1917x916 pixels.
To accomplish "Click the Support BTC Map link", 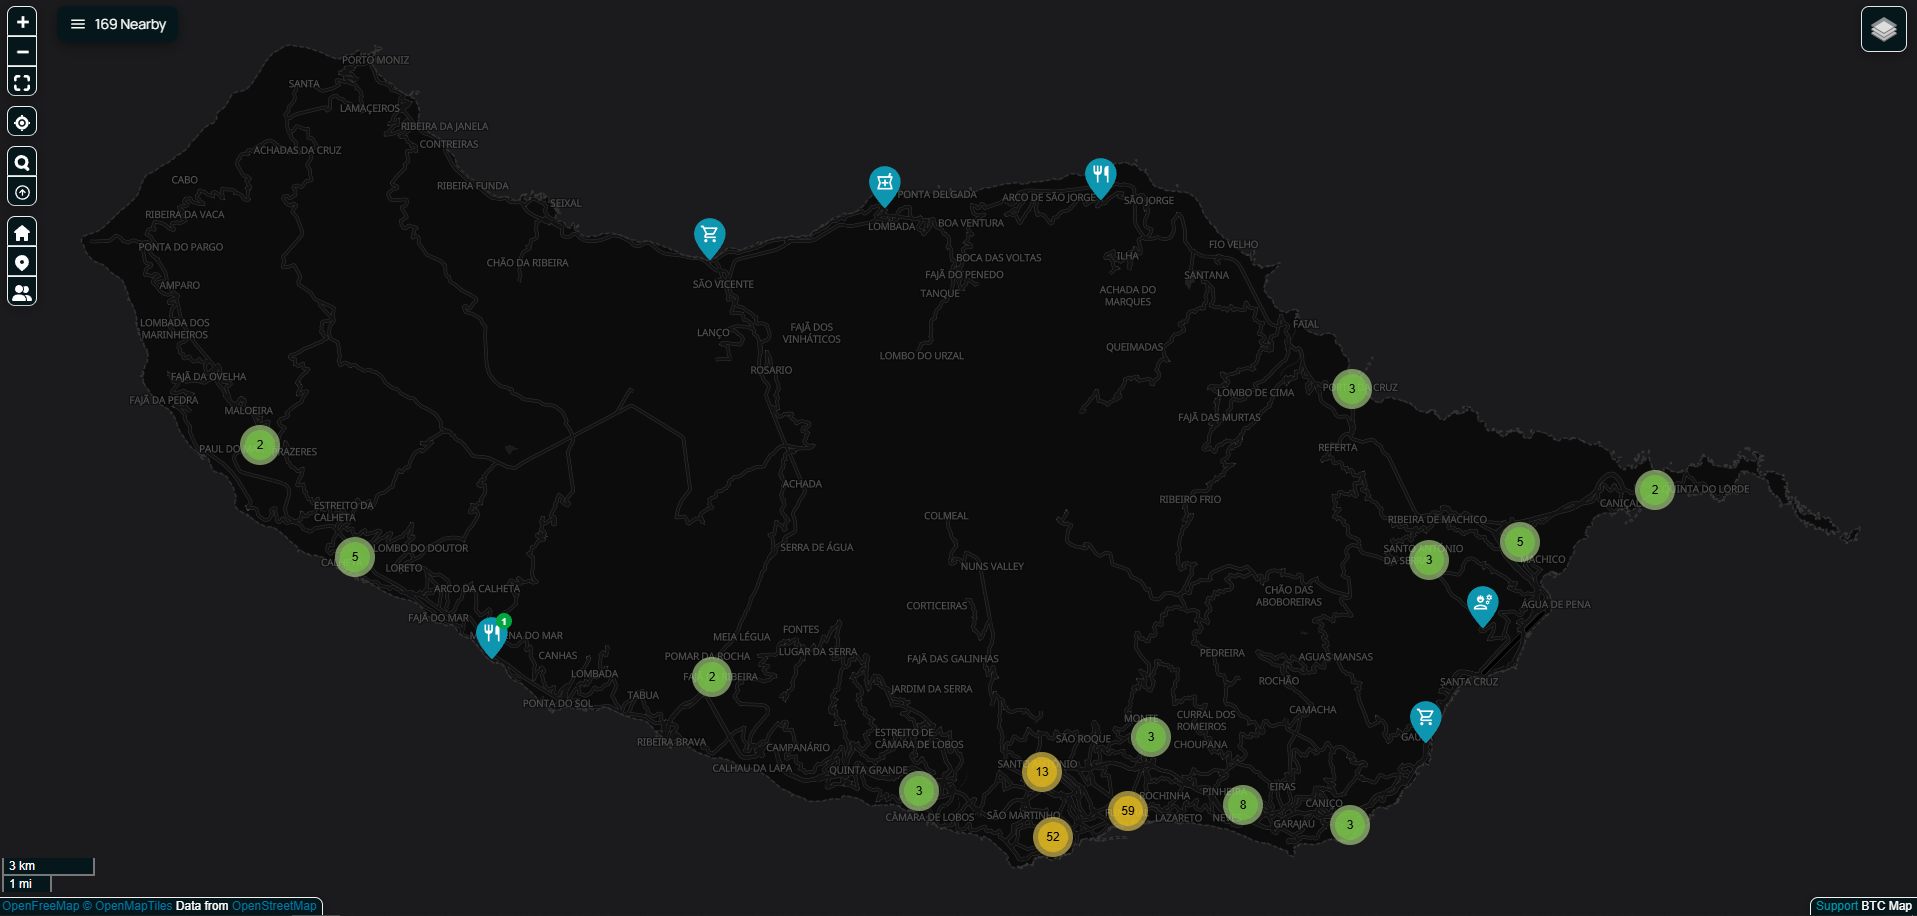I will click(1863, 906).
